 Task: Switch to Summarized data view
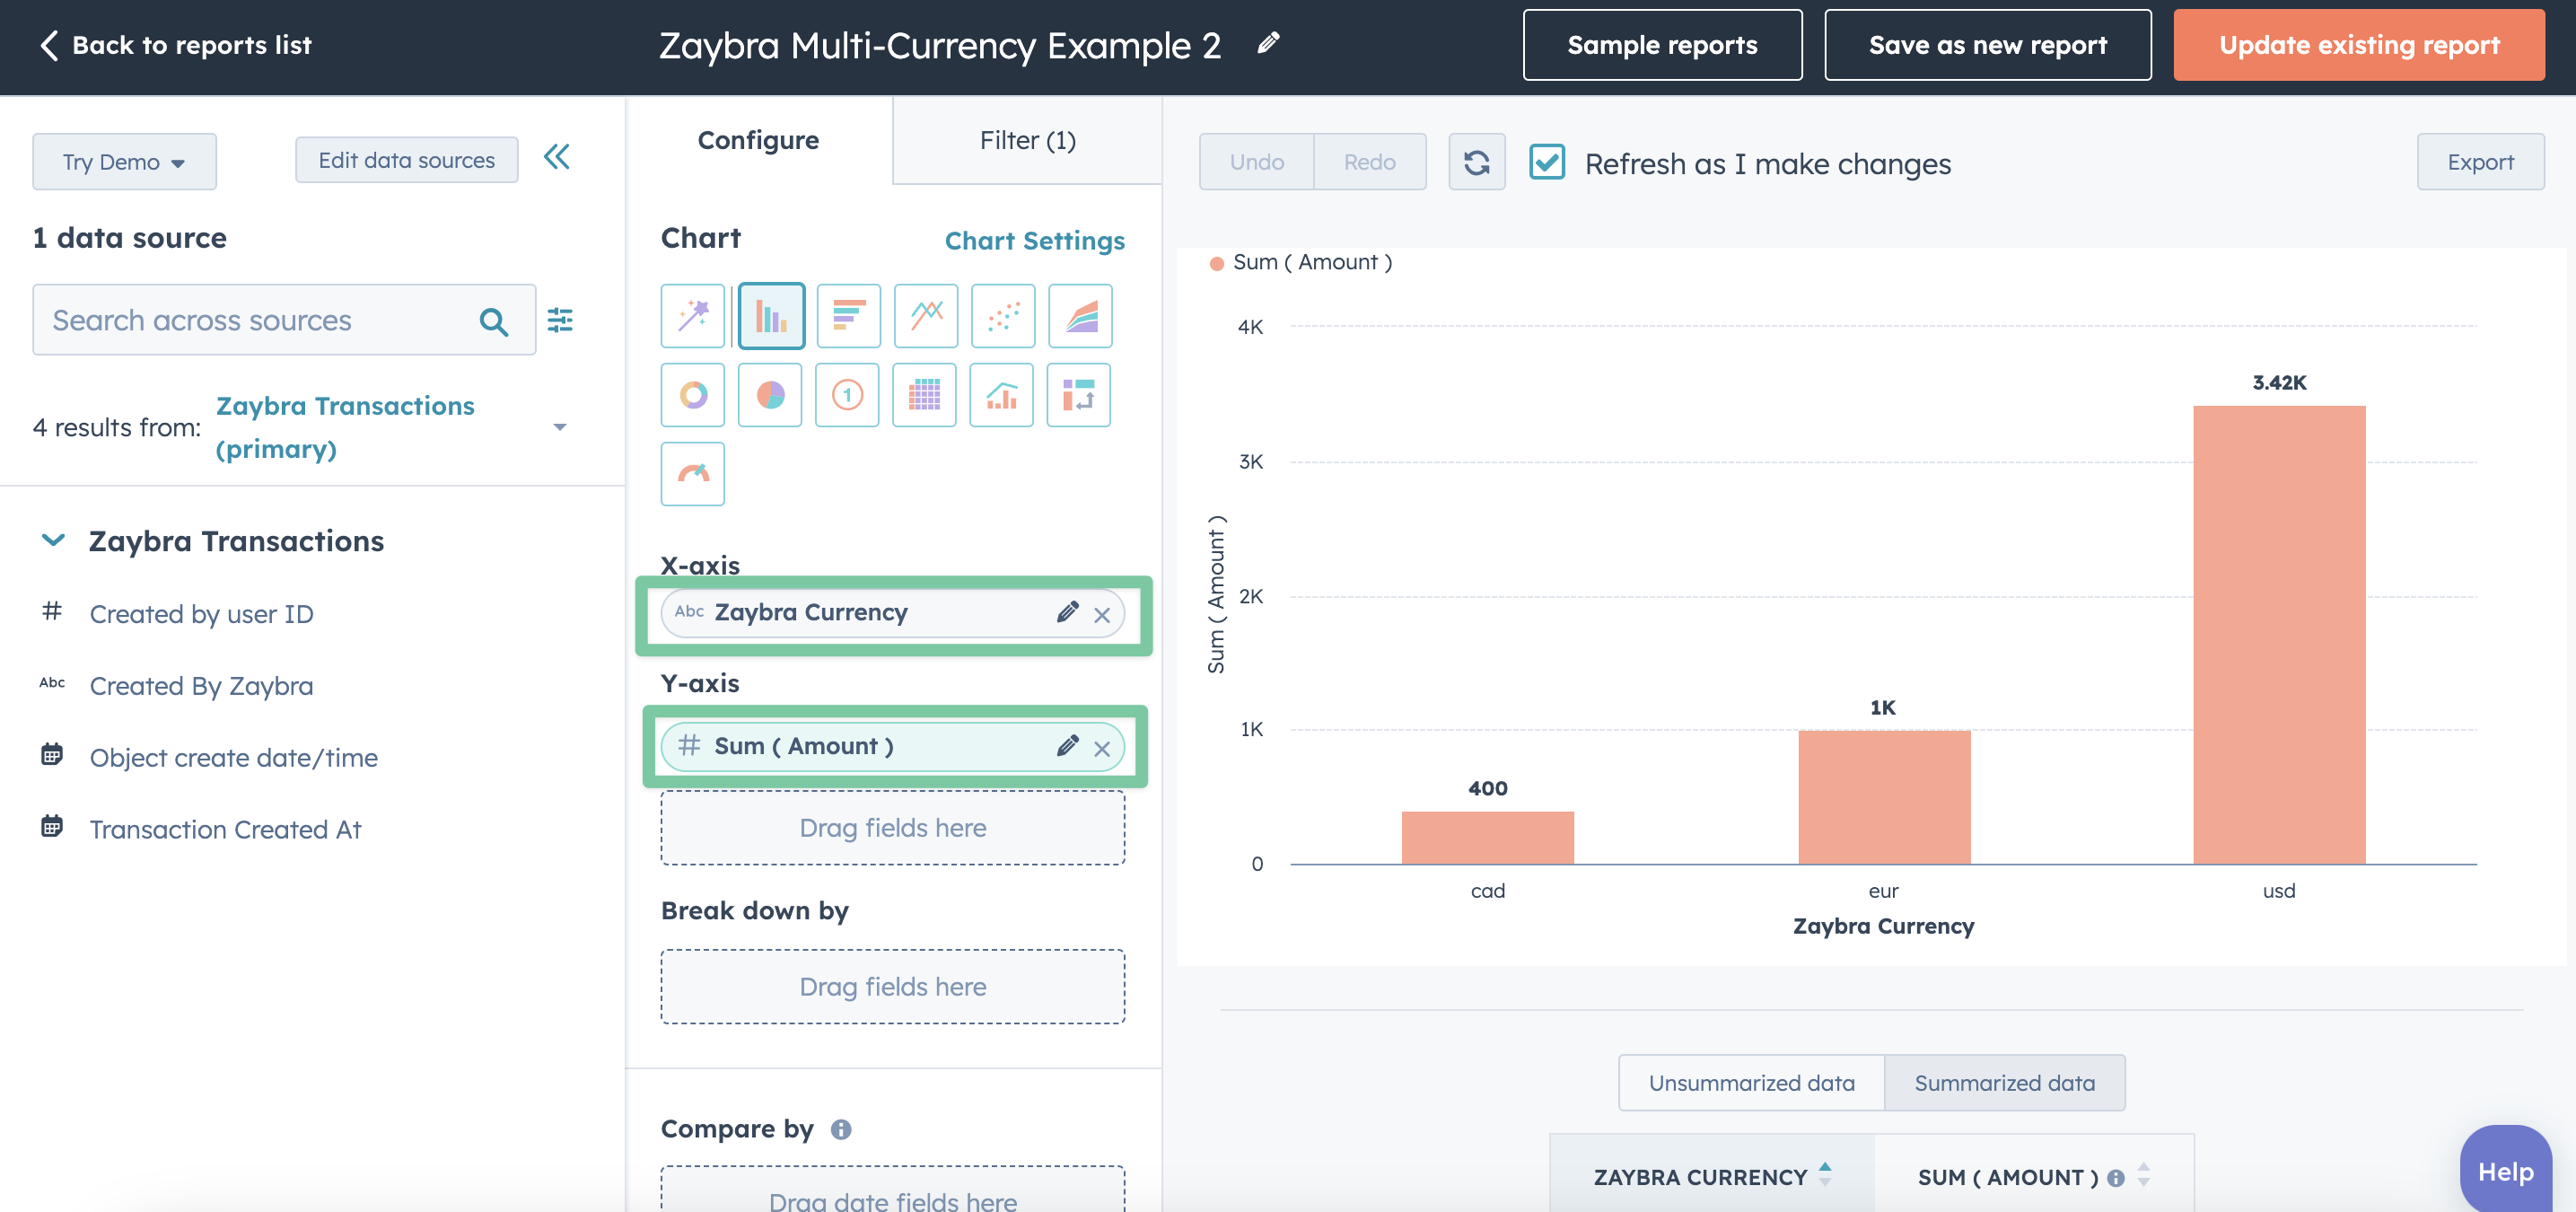[2004, 1083]
